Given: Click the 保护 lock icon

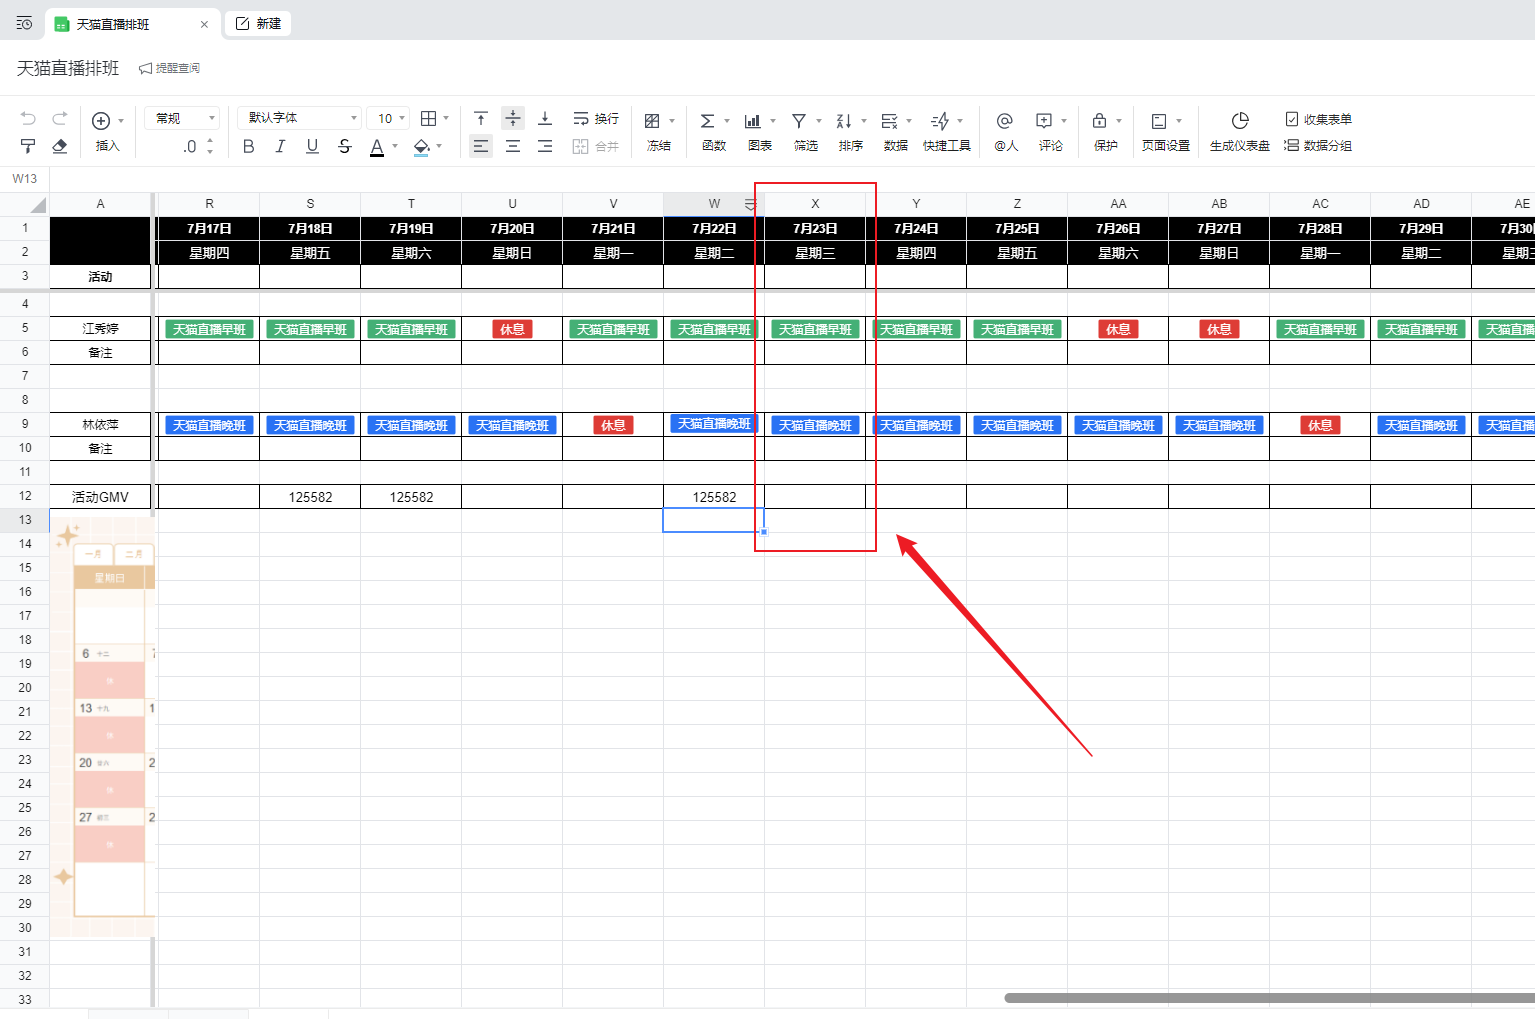Looking at the screenshot, I should [1099, 121].
